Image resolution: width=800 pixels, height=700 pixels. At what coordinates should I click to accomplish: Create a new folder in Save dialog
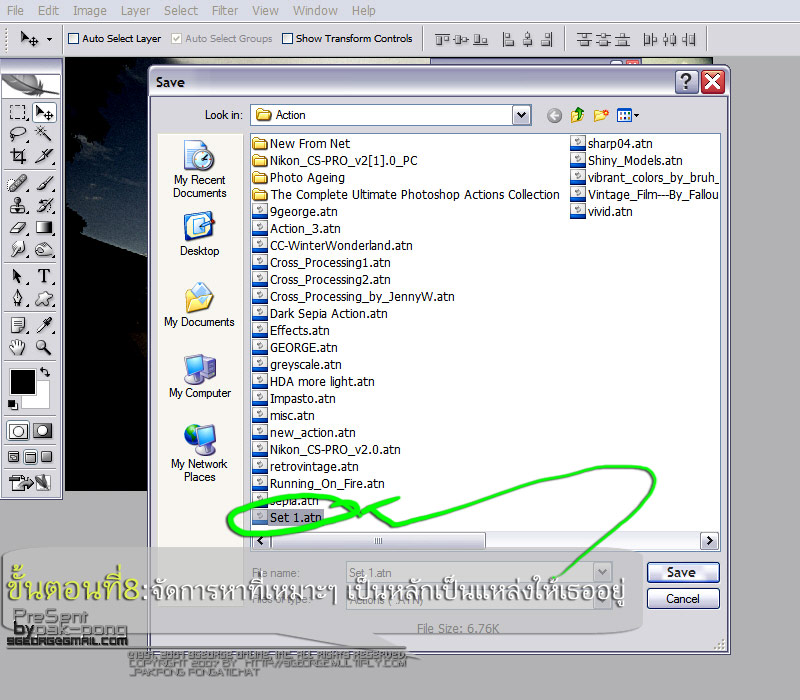(x=601, y=115)
